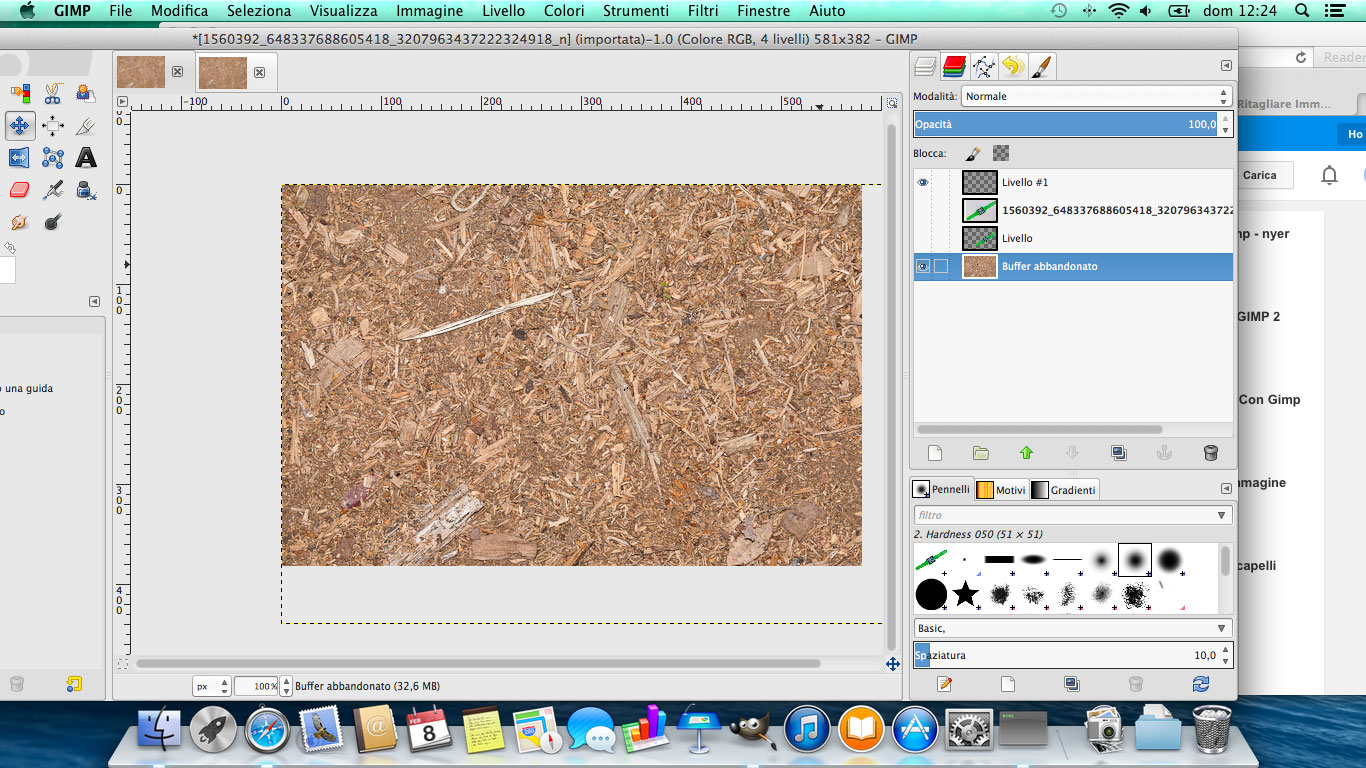Adjust the Spaziatura brush spacing slider
This screenshot has width=1366, height=768.
click(1073, 655)
